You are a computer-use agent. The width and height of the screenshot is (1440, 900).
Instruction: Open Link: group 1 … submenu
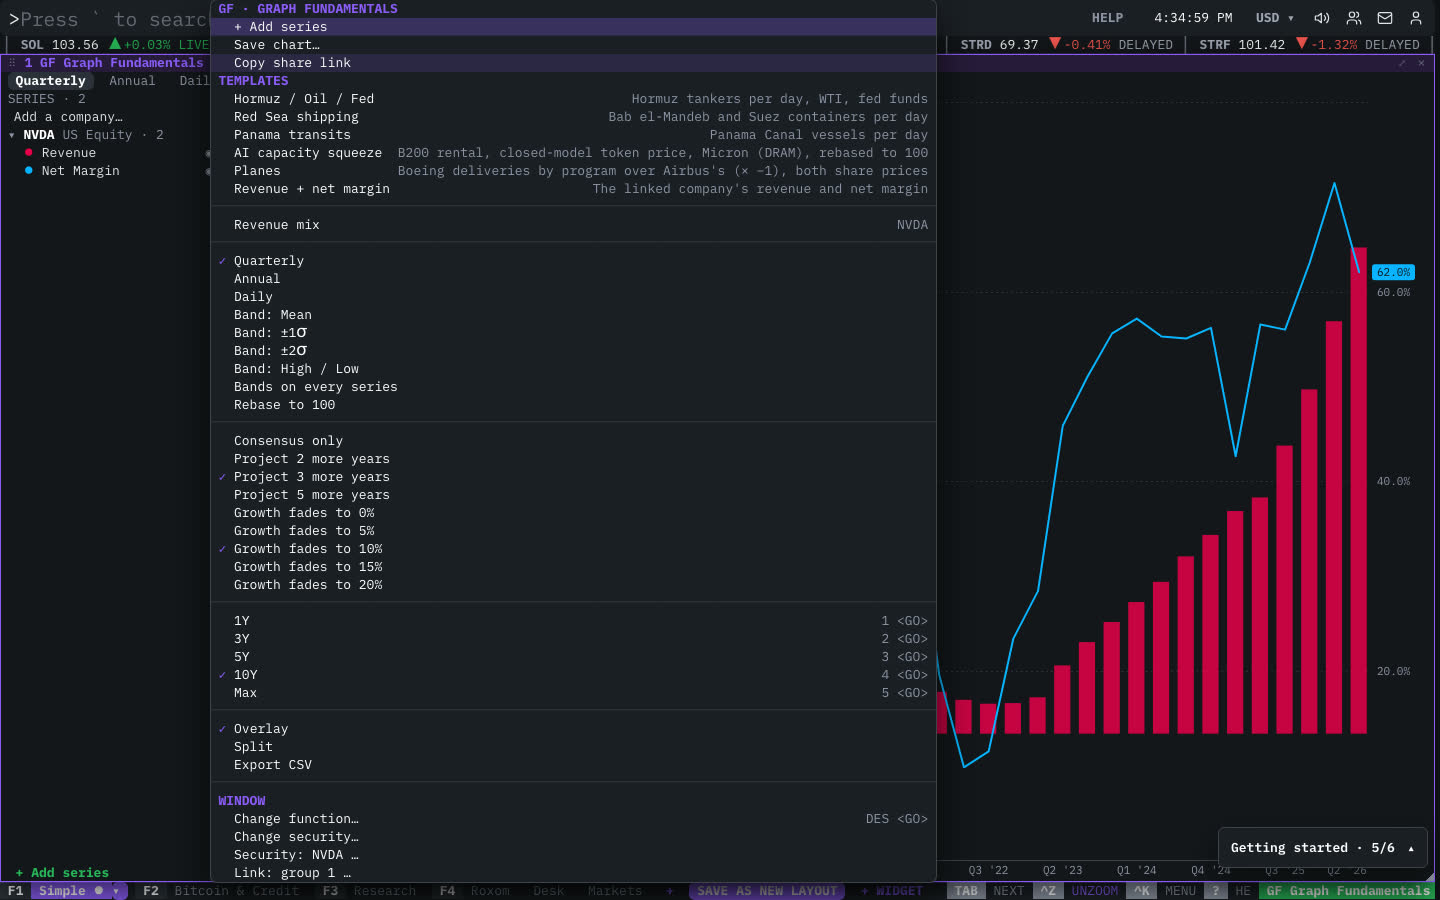pyautogui.click(x=573, y=873)
